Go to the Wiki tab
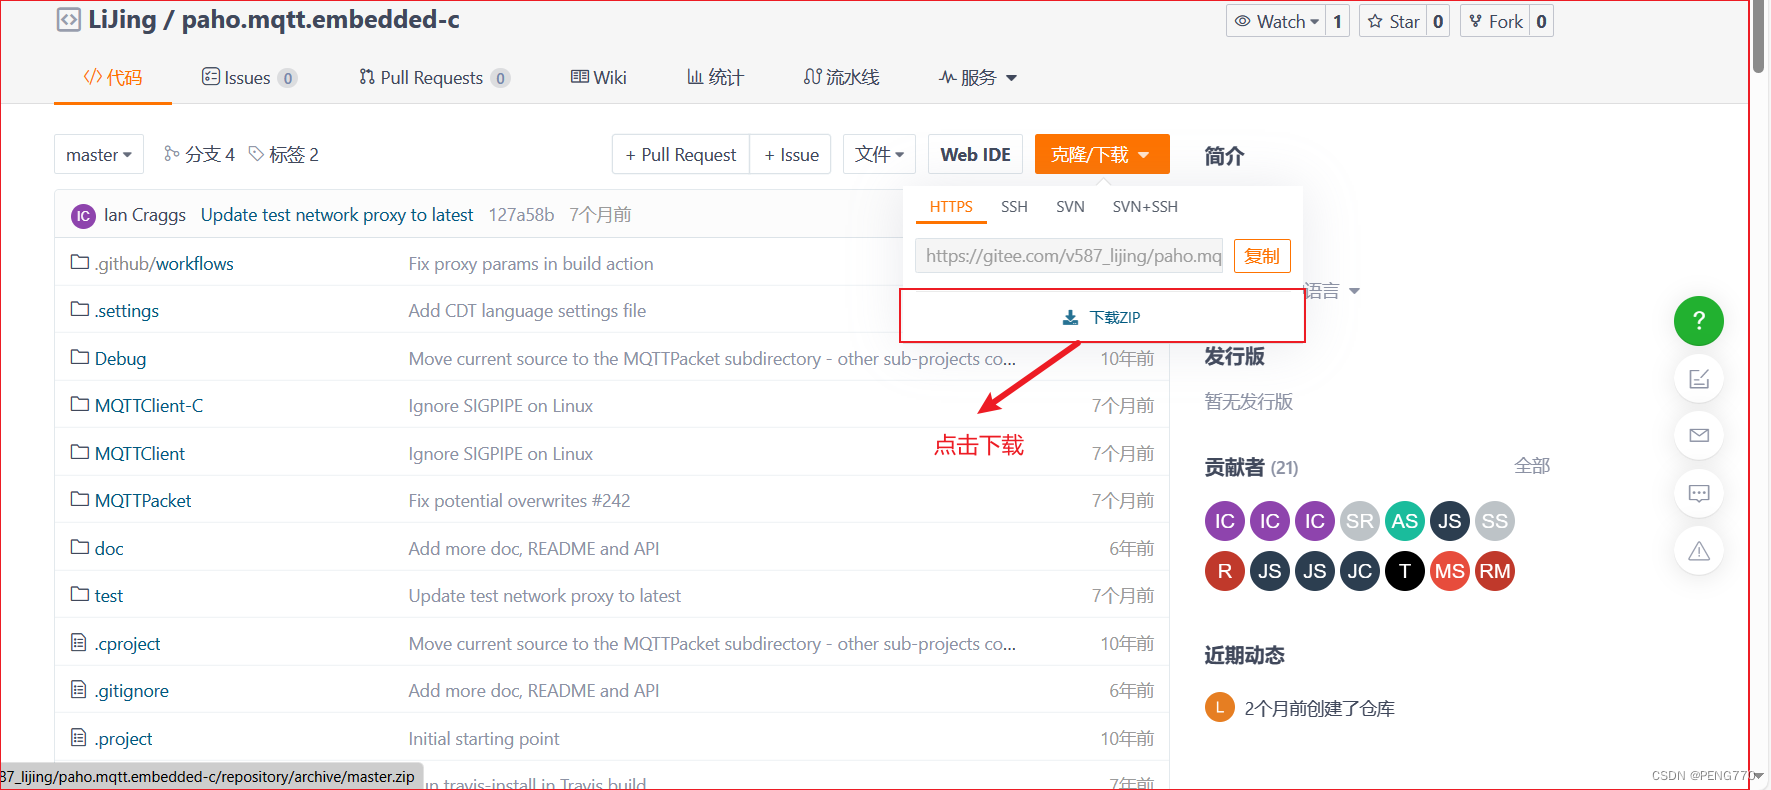Viewport: 1771px width, 790px height. point(598,78)
